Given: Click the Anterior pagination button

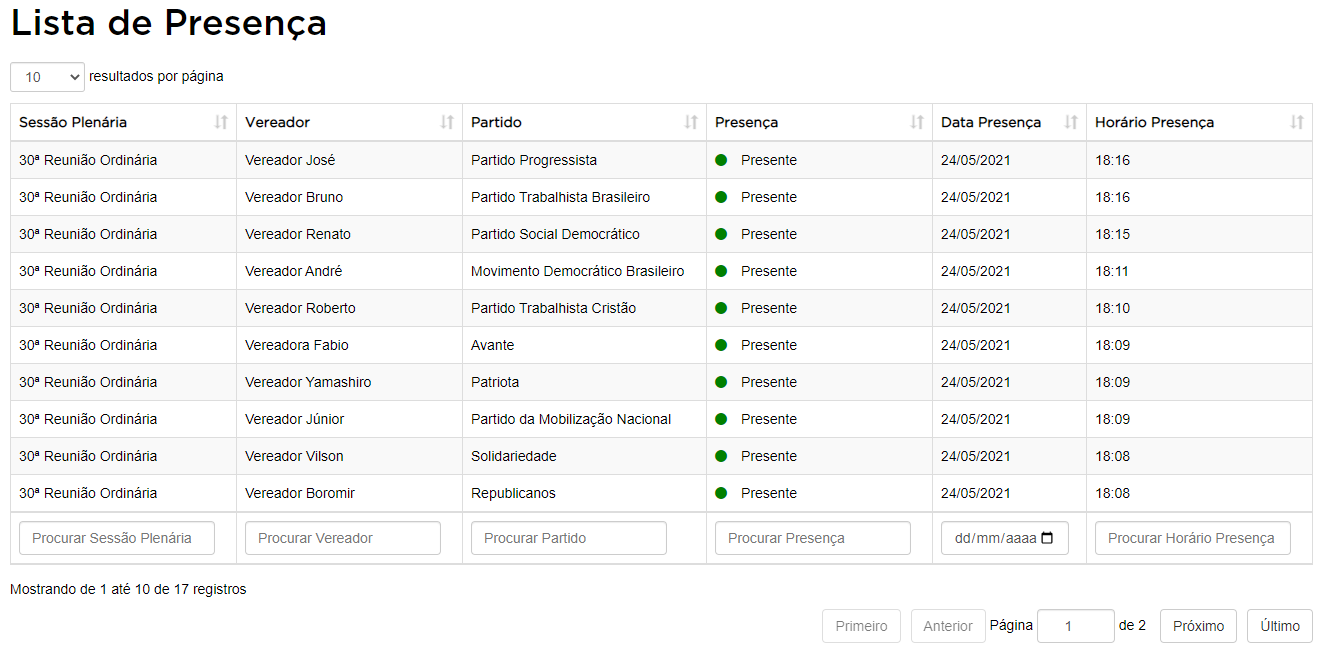Looking at the screenshot, I should click(948, 626).
